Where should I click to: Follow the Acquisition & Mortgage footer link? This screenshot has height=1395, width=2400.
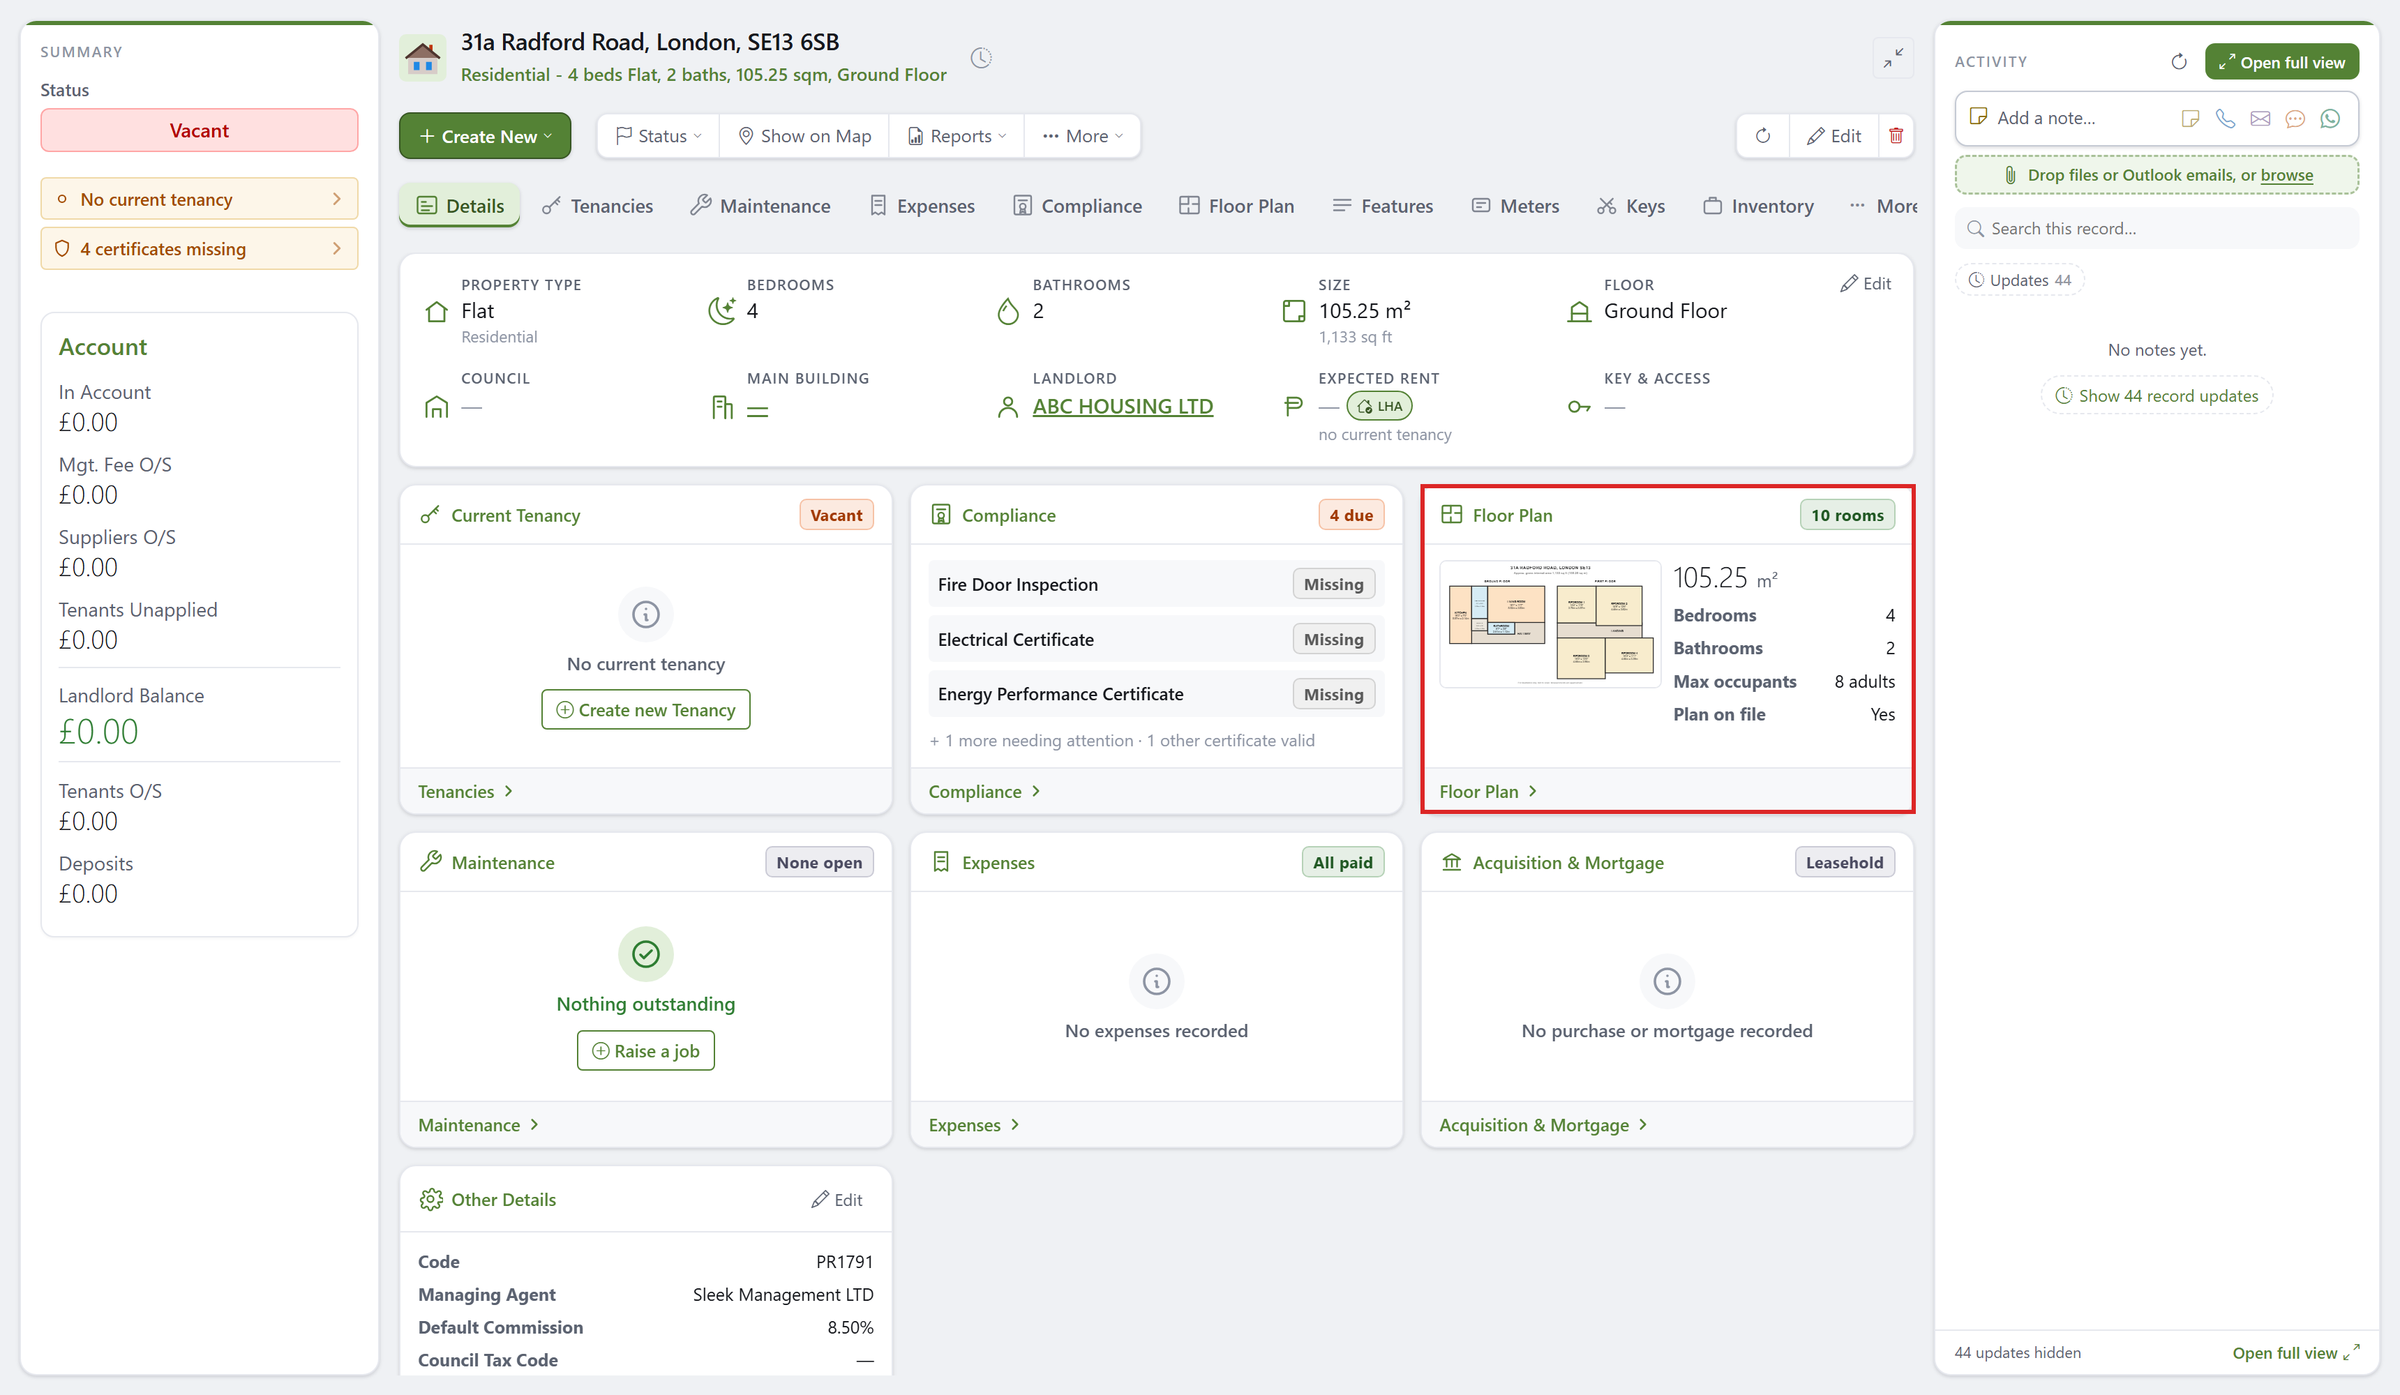point(1543,1125)
